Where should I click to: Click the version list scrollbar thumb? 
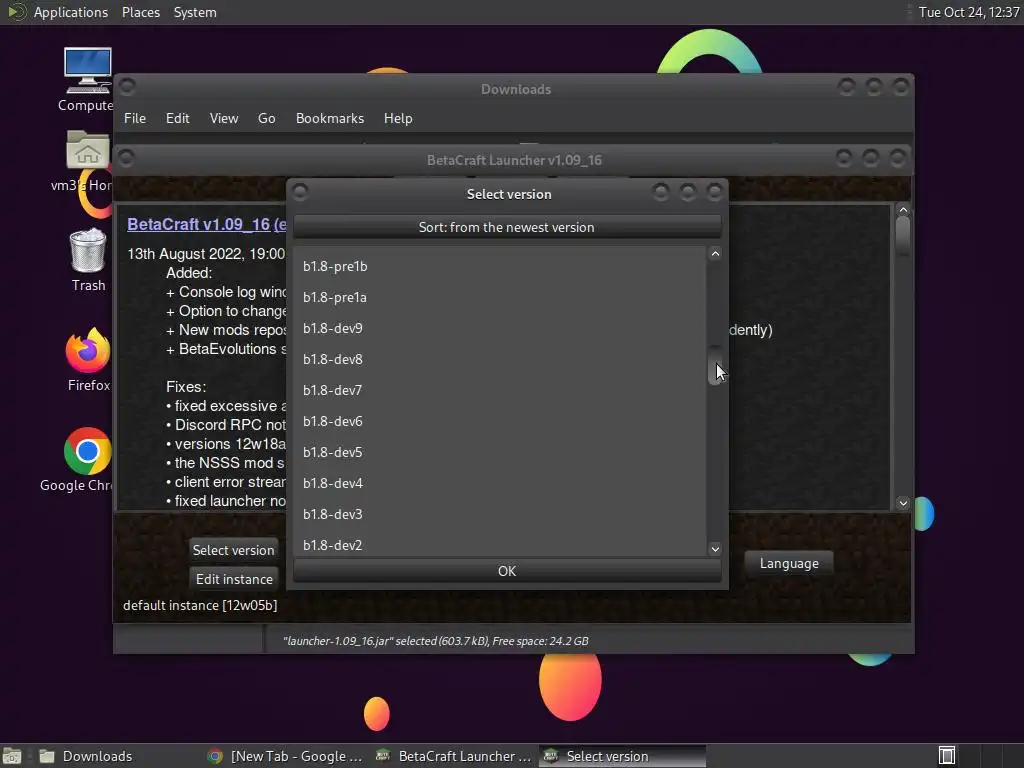(x=715, y=366)
